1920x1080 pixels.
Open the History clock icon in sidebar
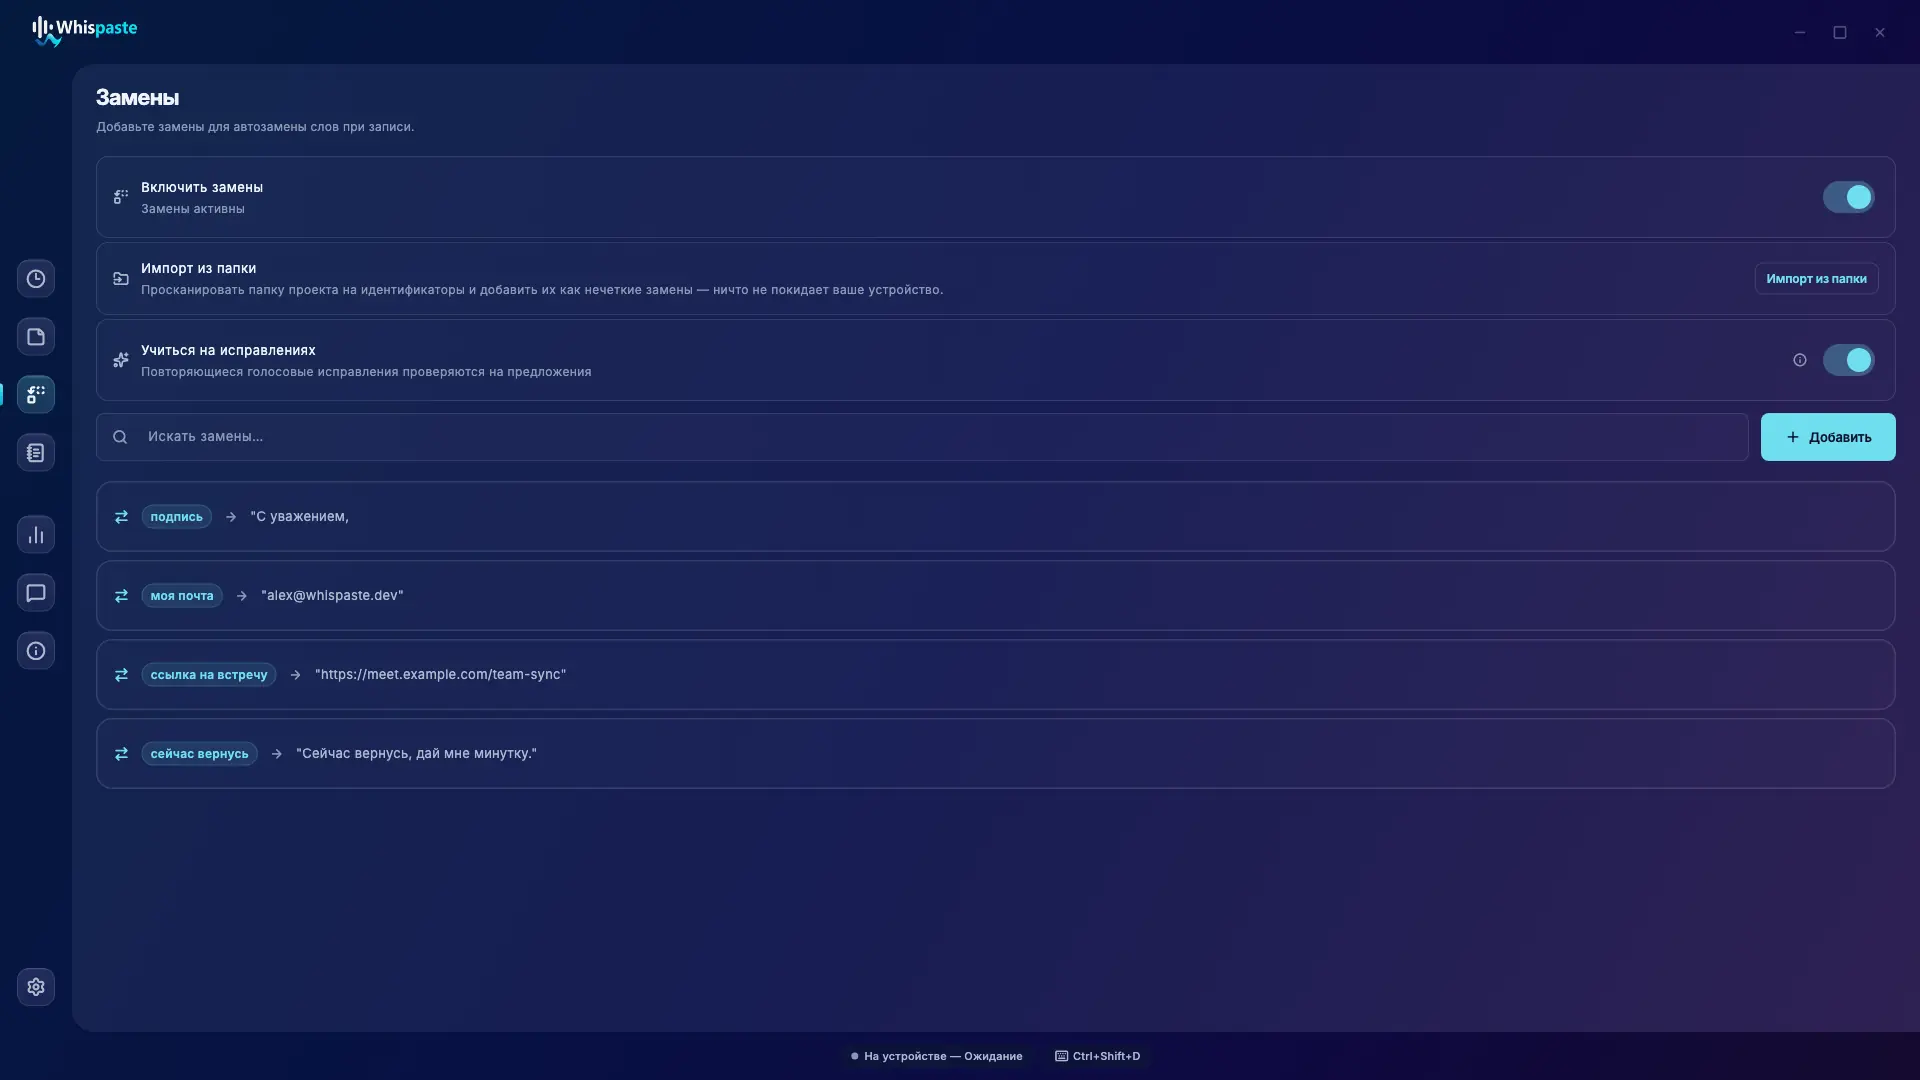(36, 279)
